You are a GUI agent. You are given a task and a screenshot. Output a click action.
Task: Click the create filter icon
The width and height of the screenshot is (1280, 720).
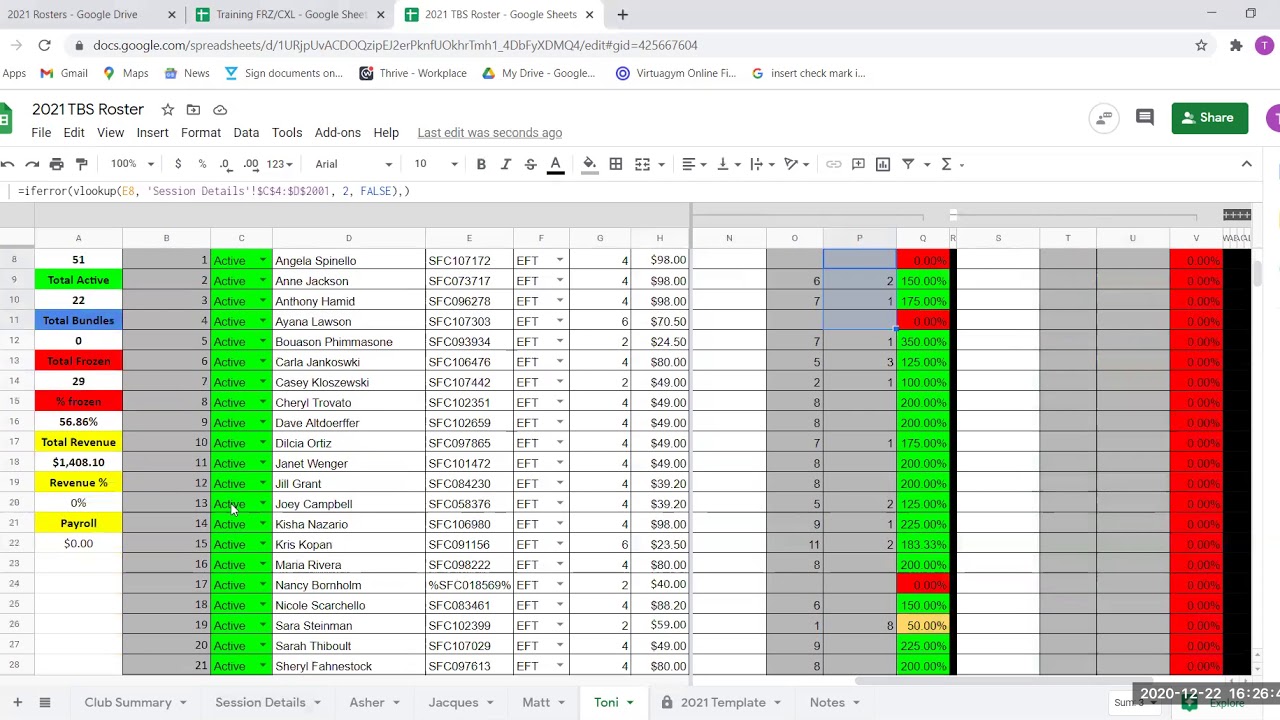point(908,164)
